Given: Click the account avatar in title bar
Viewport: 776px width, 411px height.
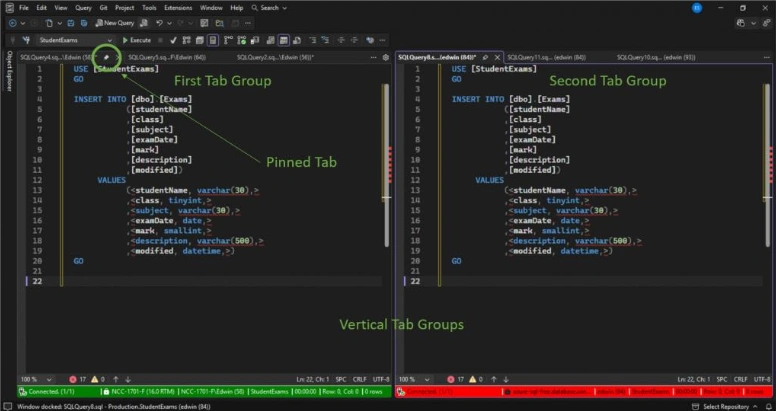Looking at the screenshot, I should (x=697, y=8).
